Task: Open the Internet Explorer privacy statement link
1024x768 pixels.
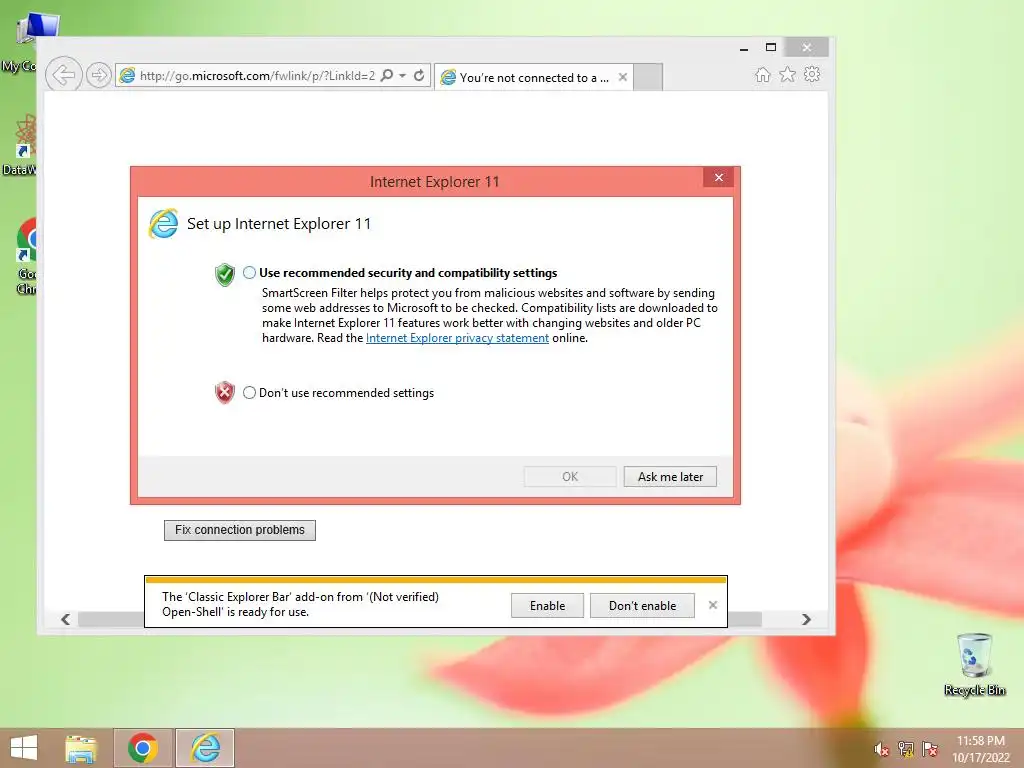Action: pyautogui.click(x=457, y=338)
